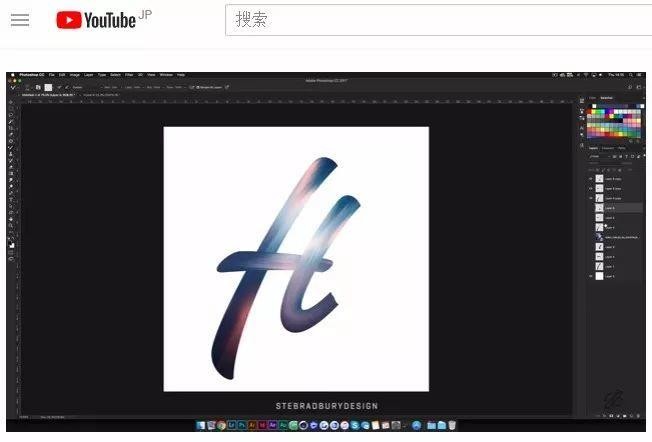This screenshot has height=442, width=652.
Task: Open the layer Kind filter dropdown
Action: tap(595, 156)
